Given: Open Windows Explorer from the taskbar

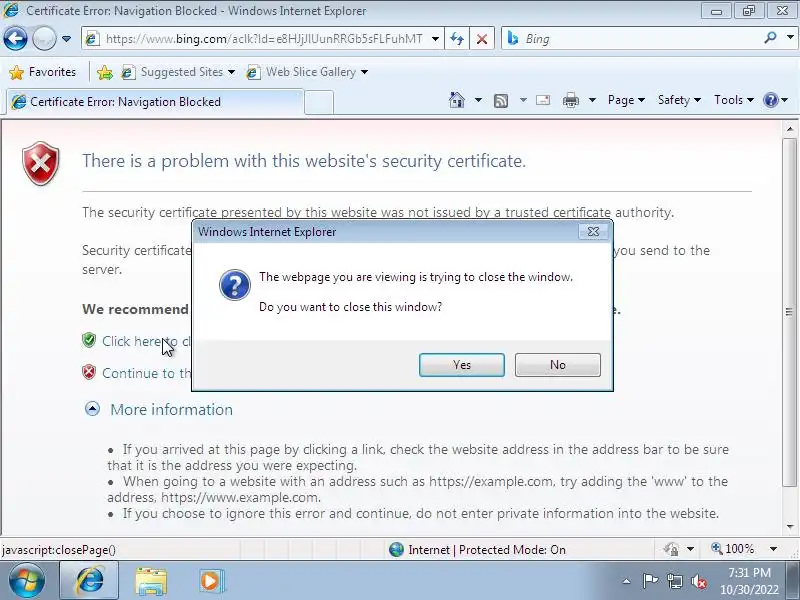Looking at the screenshot, I should (151, 582).
